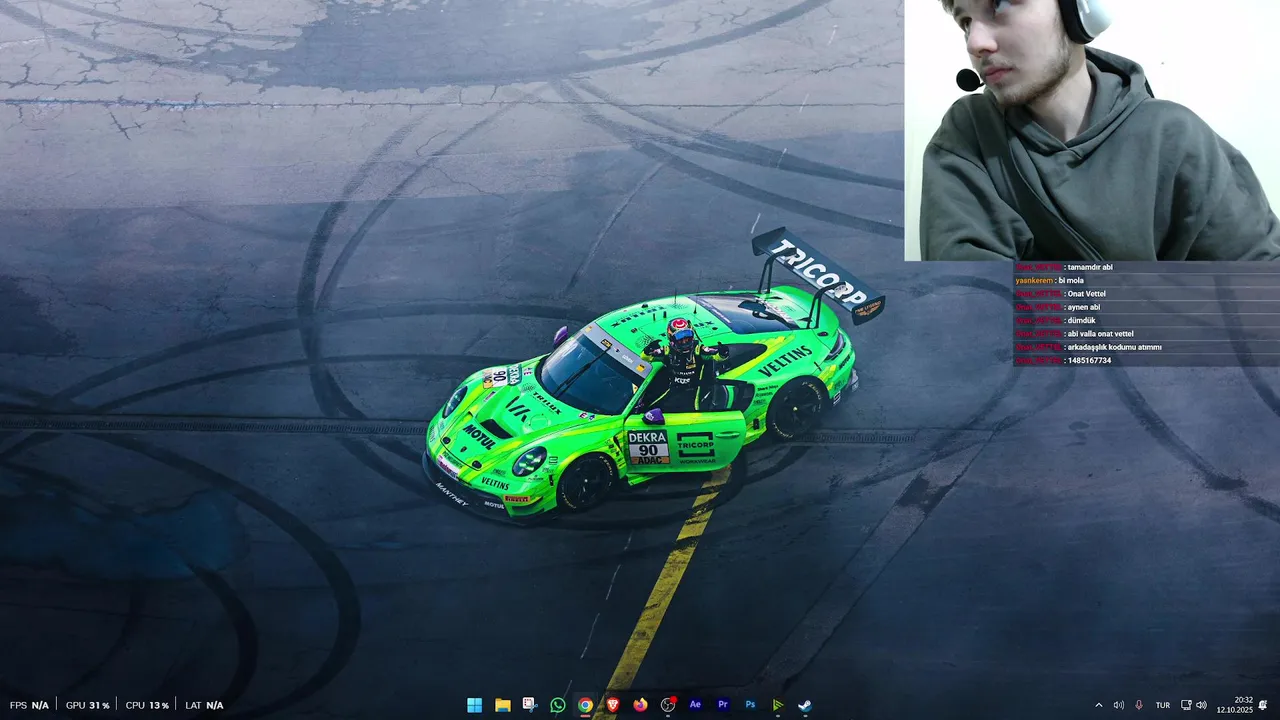This screenshot has height=720, width=1280.
Task: Launch Adobe Premiere Pro
Action: coord(723,705)
